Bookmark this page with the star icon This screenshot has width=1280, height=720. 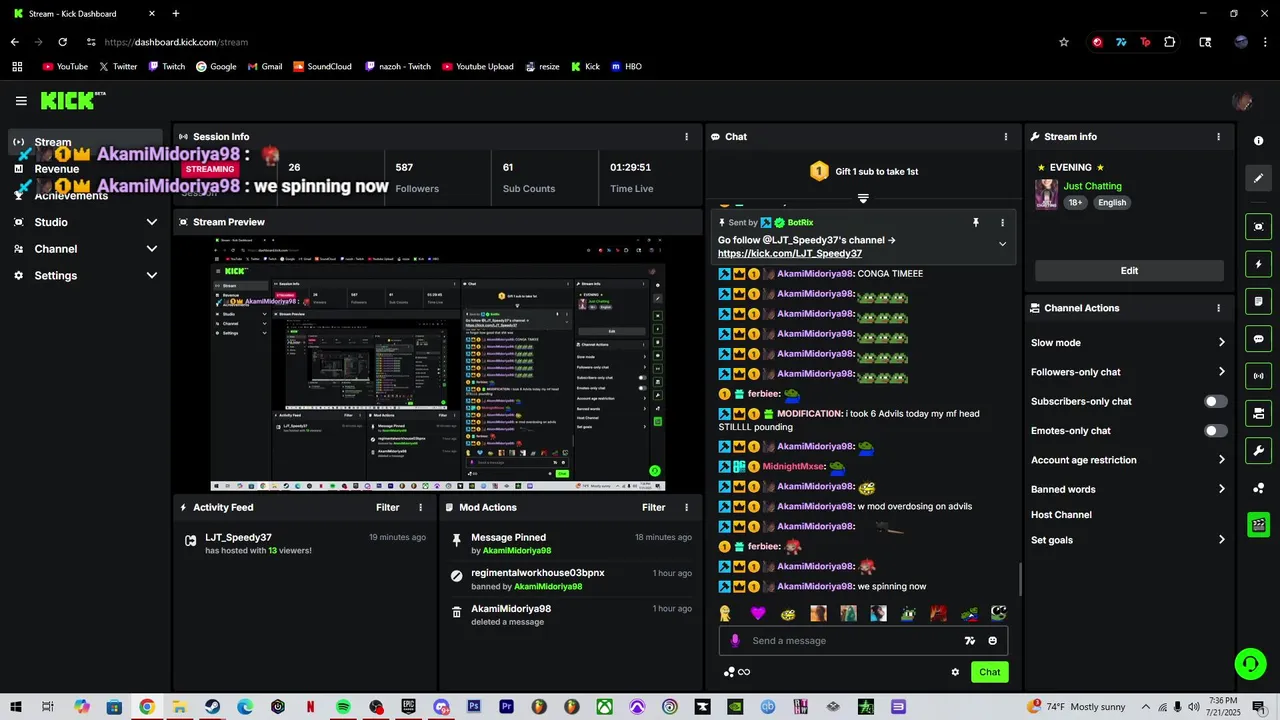click(1064, 42)
